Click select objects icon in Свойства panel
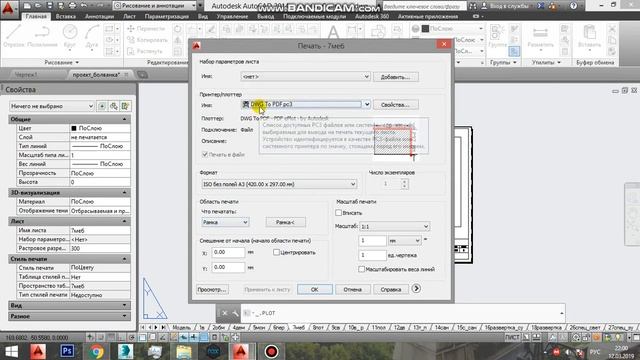The height and width of the screenshot is (360, 640). [x=113, y=106]
